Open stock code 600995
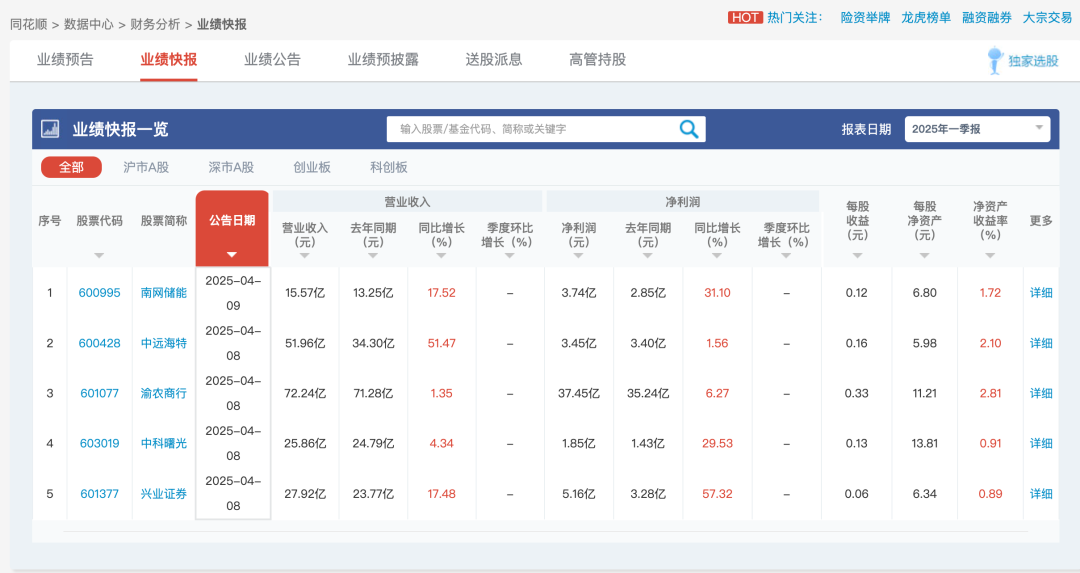This screenshot has height=573, width=1080. click(99, 293)
